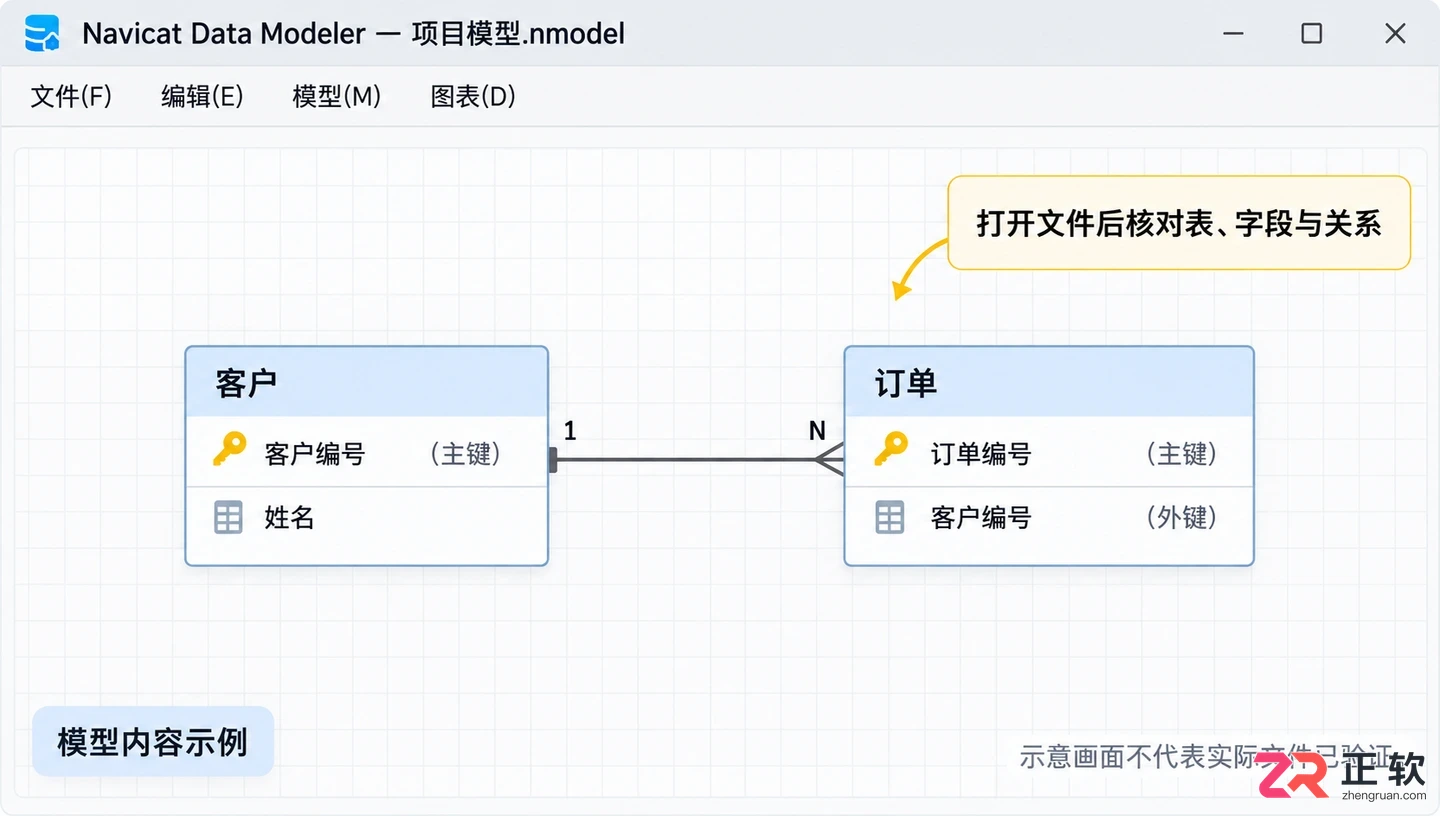Minimize the Navicat Data Modeler window

coord(1233,34)
